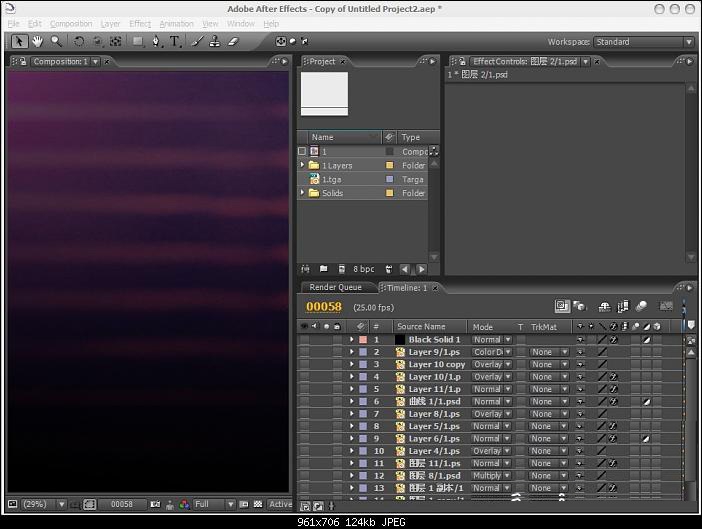Select the Hand tool
Image resolution: width=702 pixels, height=529 pixels.
pos(37,42)
